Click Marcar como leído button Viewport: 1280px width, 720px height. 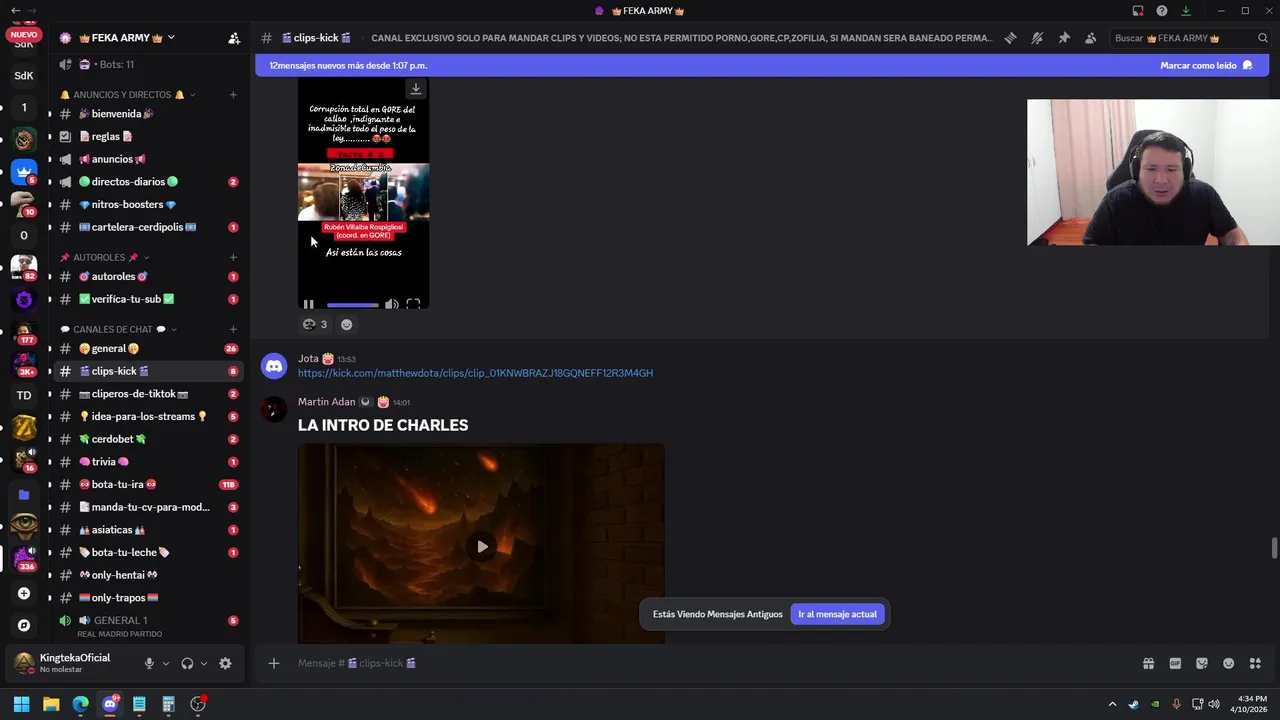tap(1206, 65)
